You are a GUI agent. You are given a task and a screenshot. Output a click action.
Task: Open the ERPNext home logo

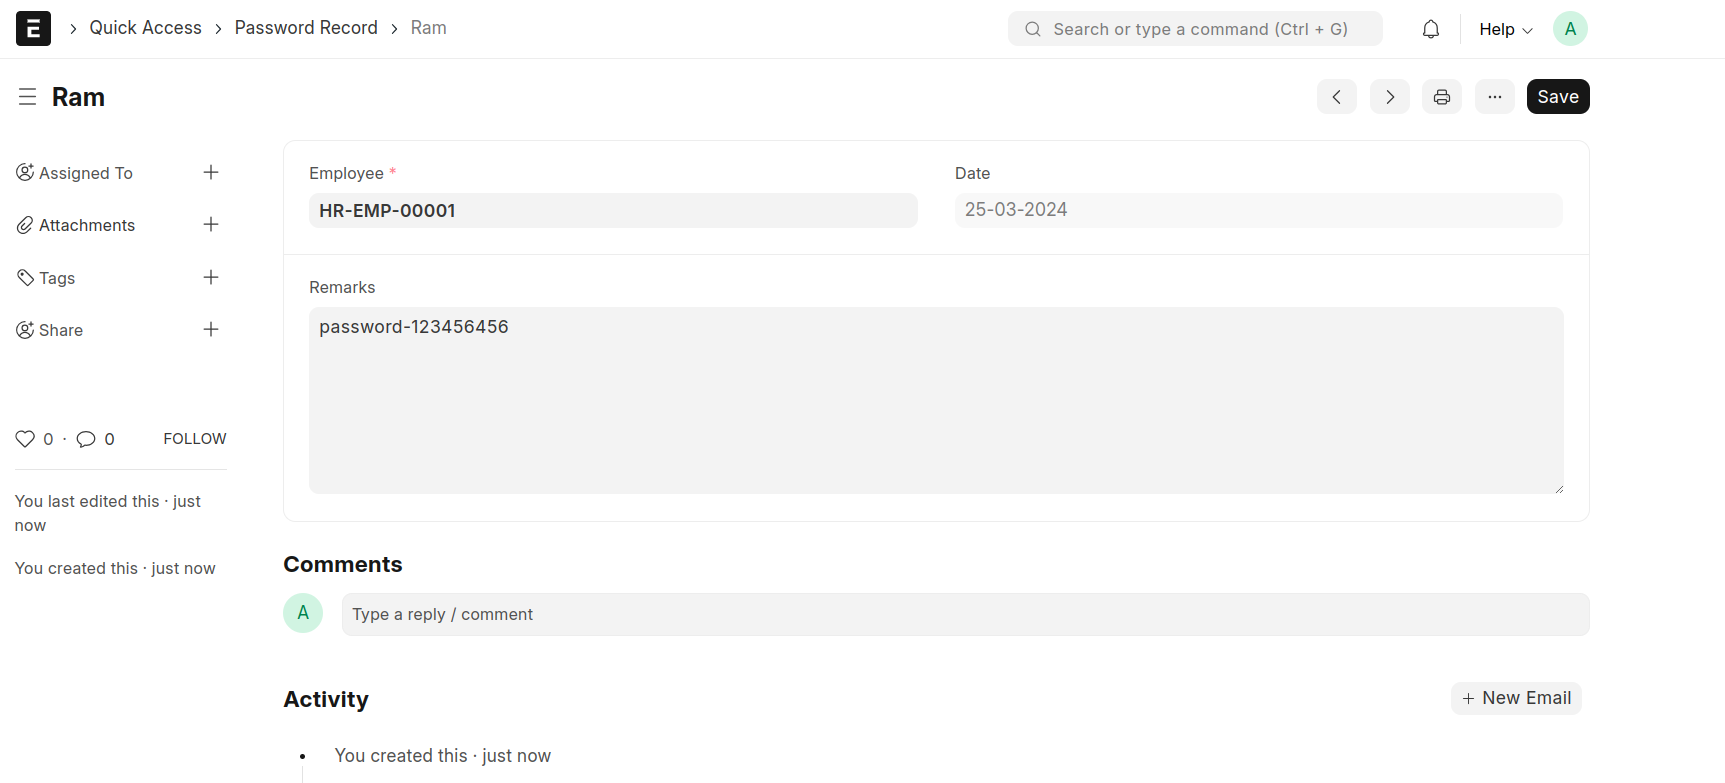pyautogui.click(x=33, y=28)
